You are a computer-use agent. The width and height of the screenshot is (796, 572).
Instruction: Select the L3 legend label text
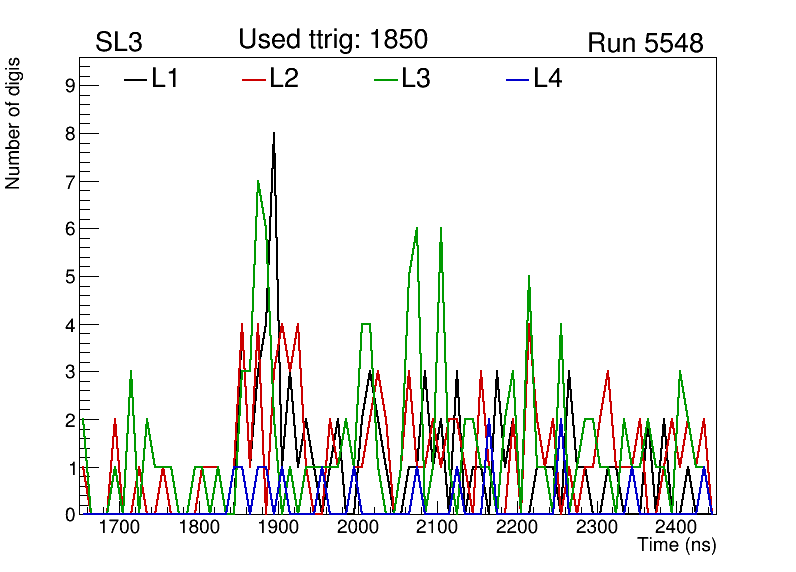[416, 79]
